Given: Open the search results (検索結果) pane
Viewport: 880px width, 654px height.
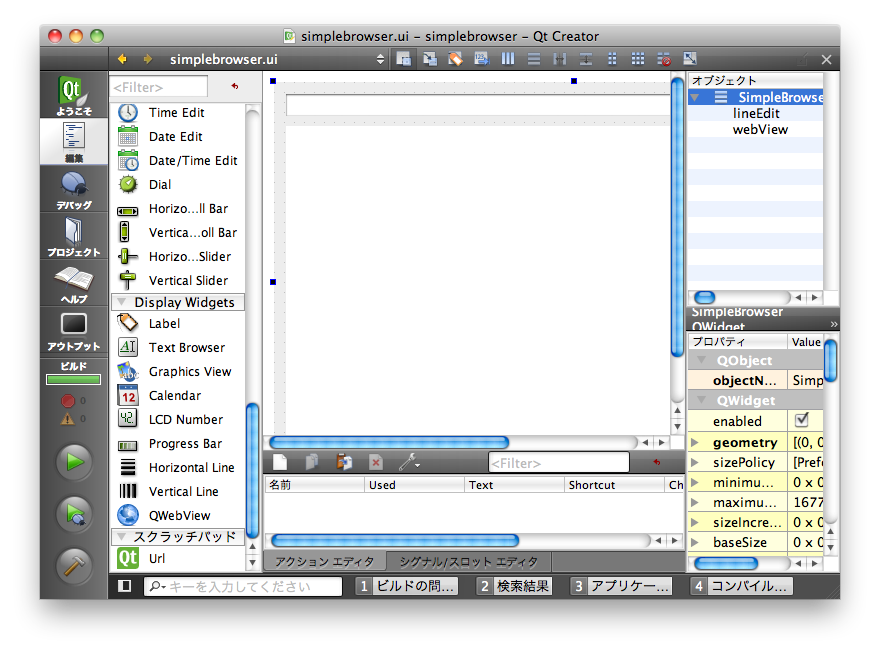Looking at the screenshot, I should (x=515, y=586).
